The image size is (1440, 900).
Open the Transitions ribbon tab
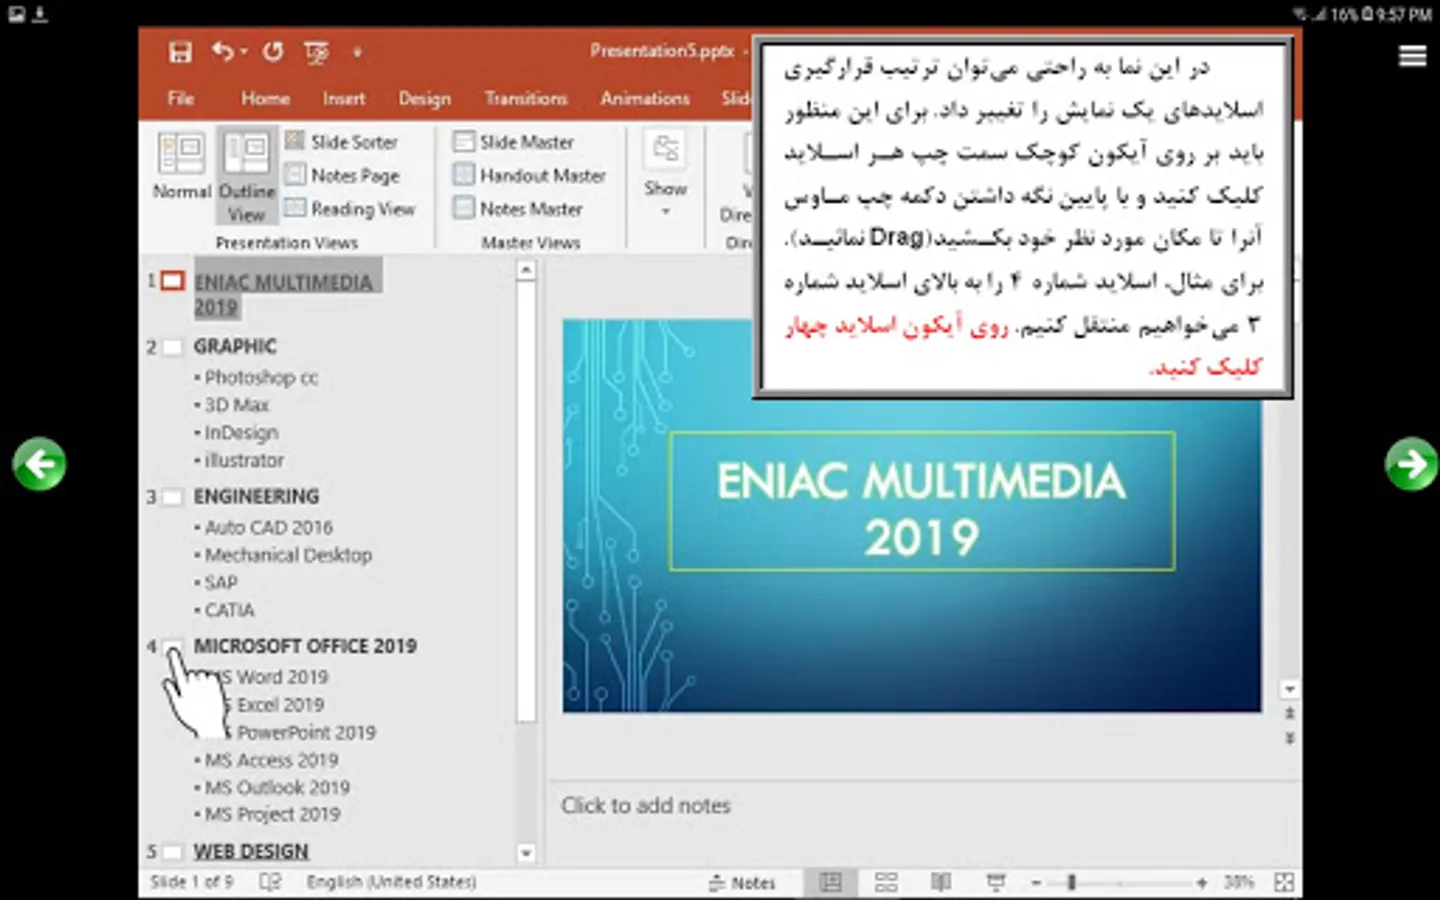[526, 98]
